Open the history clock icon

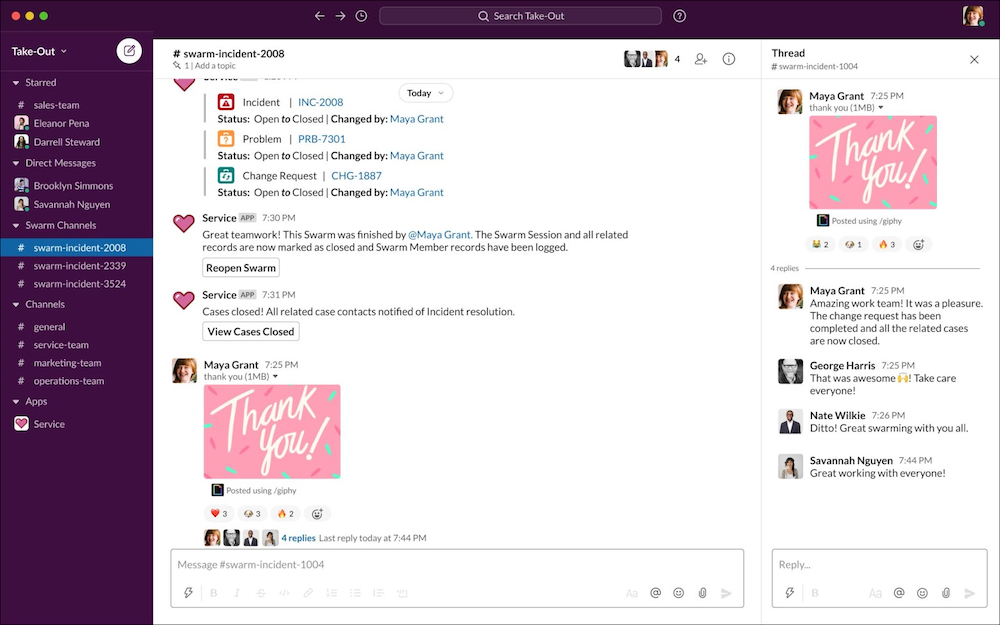point(362,16)
